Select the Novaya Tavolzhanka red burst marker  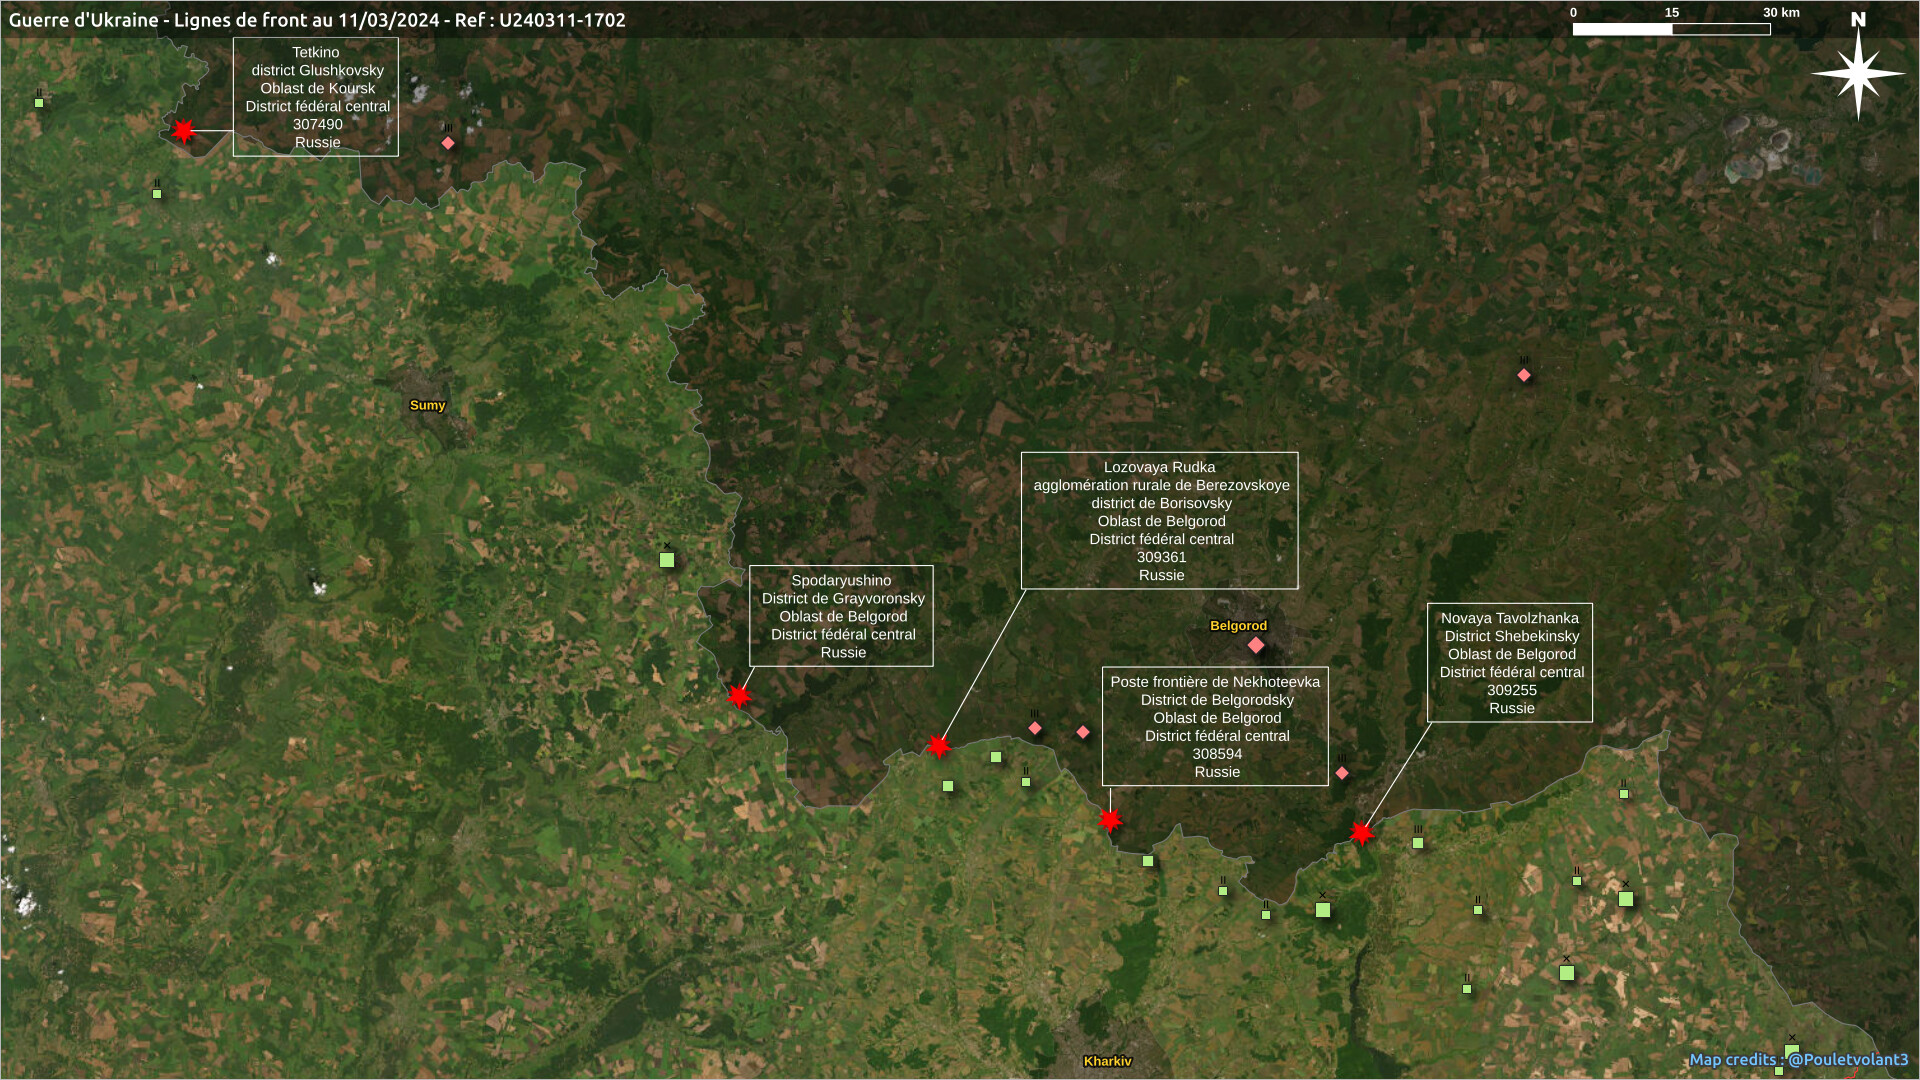click(1361, 833)
